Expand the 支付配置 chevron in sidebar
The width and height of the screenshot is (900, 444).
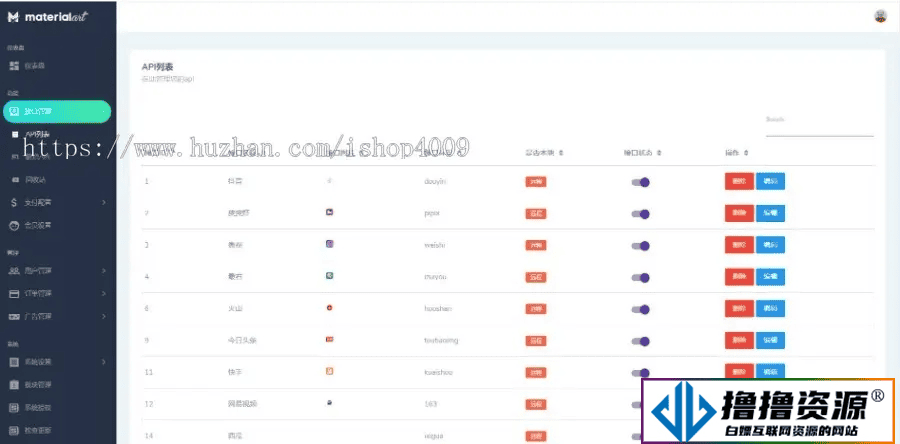coord(104,202)
